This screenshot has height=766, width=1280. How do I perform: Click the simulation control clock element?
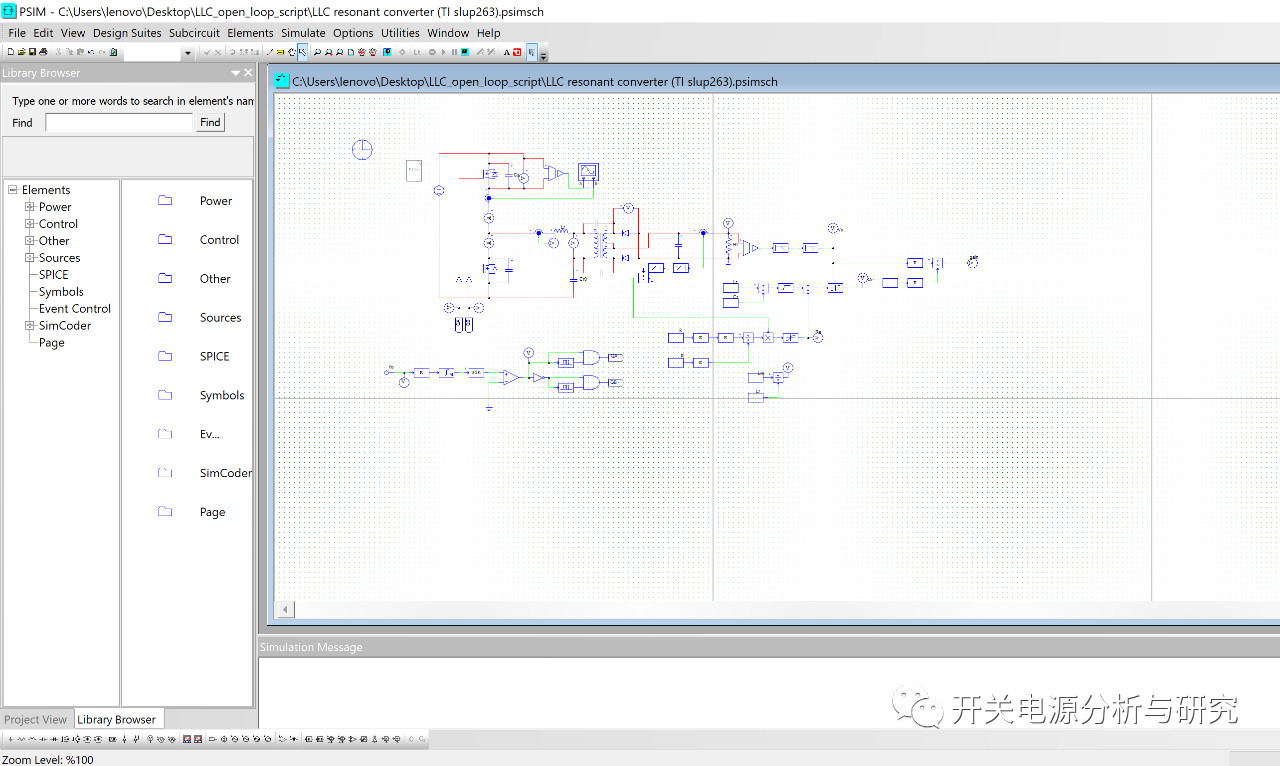pos(362,149)
